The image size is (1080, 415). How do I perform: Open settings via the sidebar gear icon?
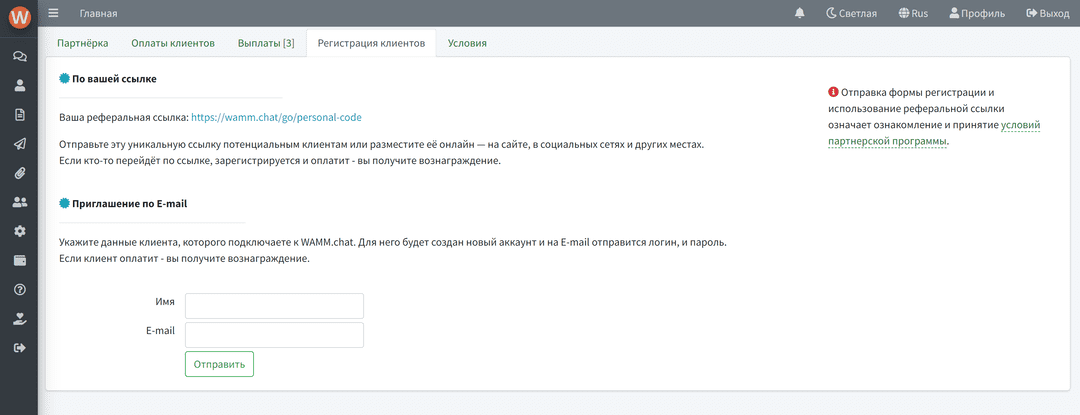pyautogui.click(x=19, y=231)
